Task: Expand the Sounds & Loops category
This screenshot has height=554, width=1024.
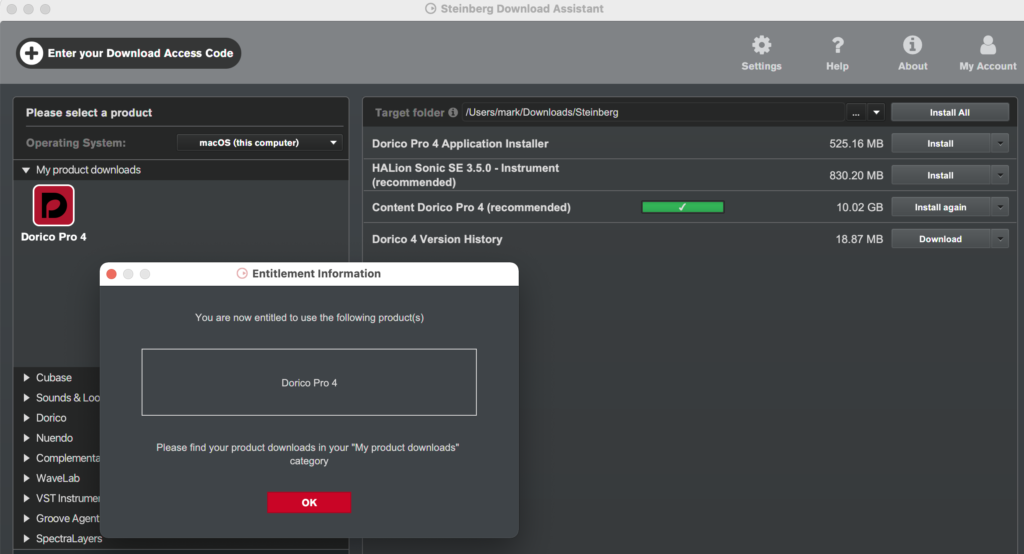Action: point(26,398)
